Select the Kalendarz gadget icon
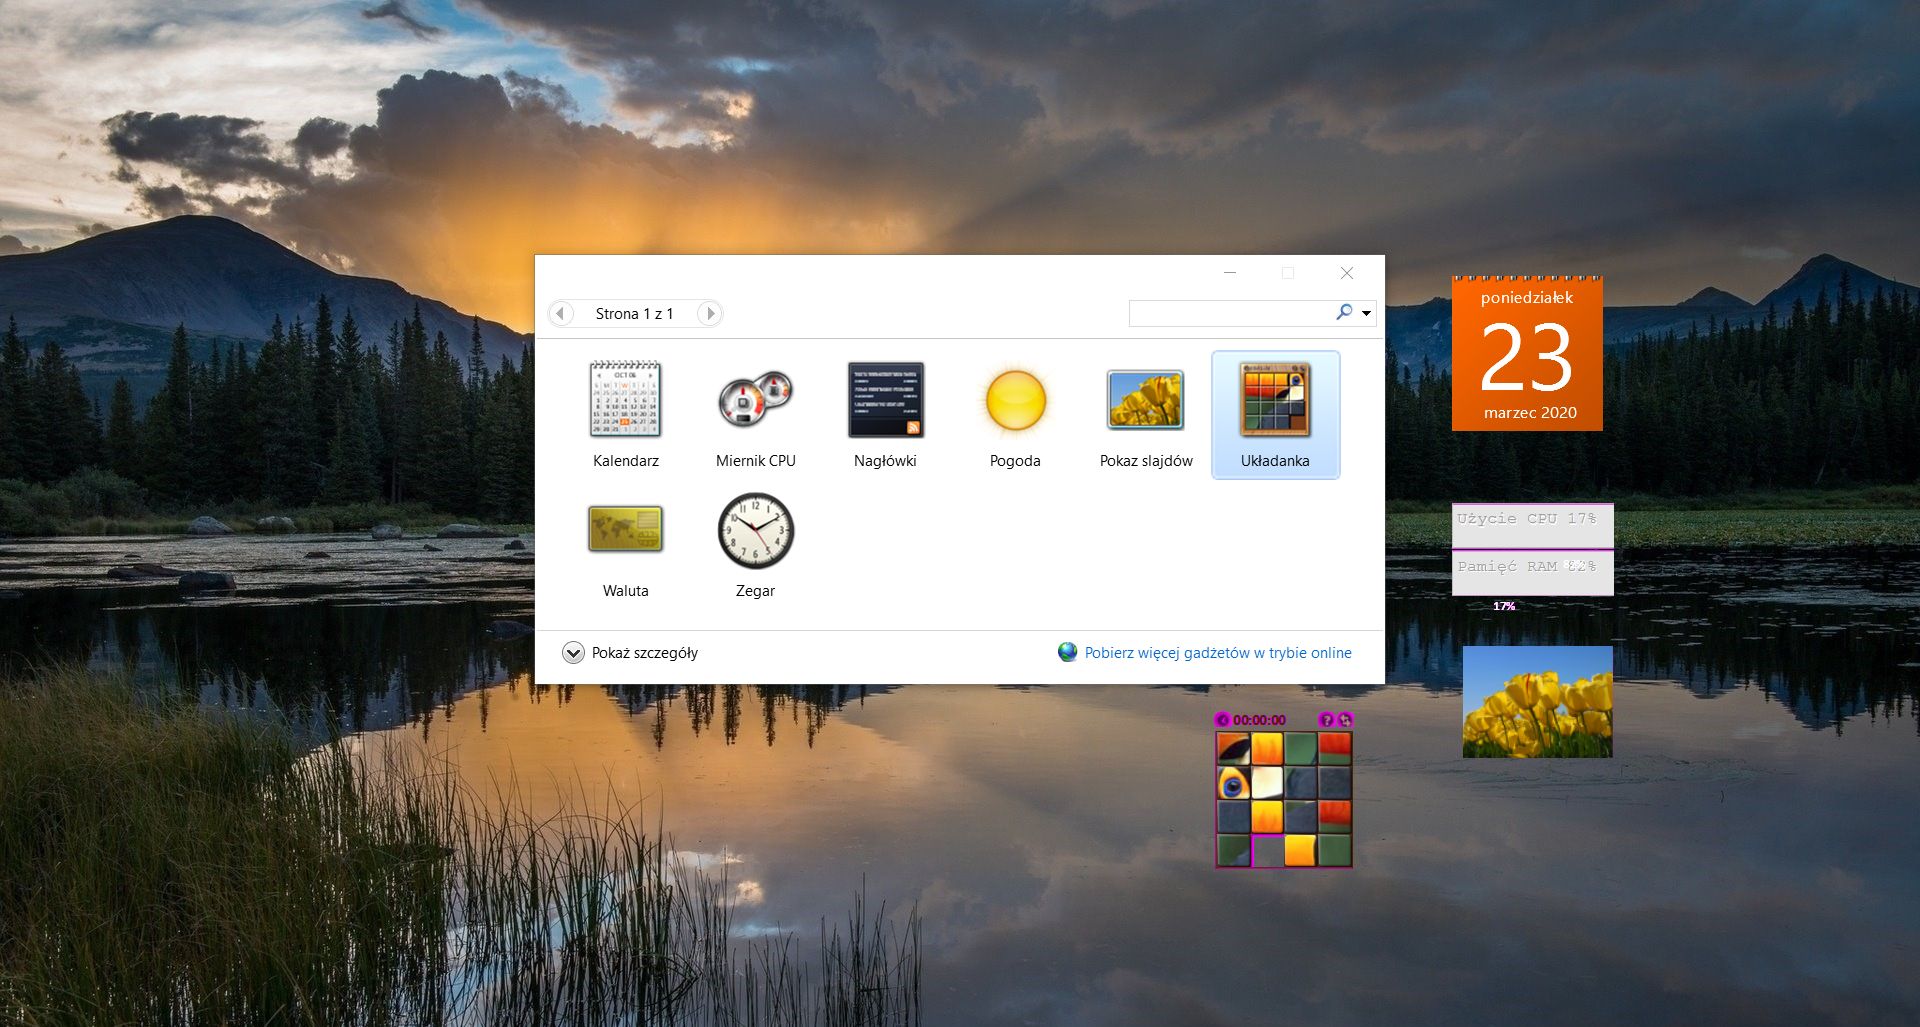The height and width of the screenshot is (1027, 1920). pos(625,400)
